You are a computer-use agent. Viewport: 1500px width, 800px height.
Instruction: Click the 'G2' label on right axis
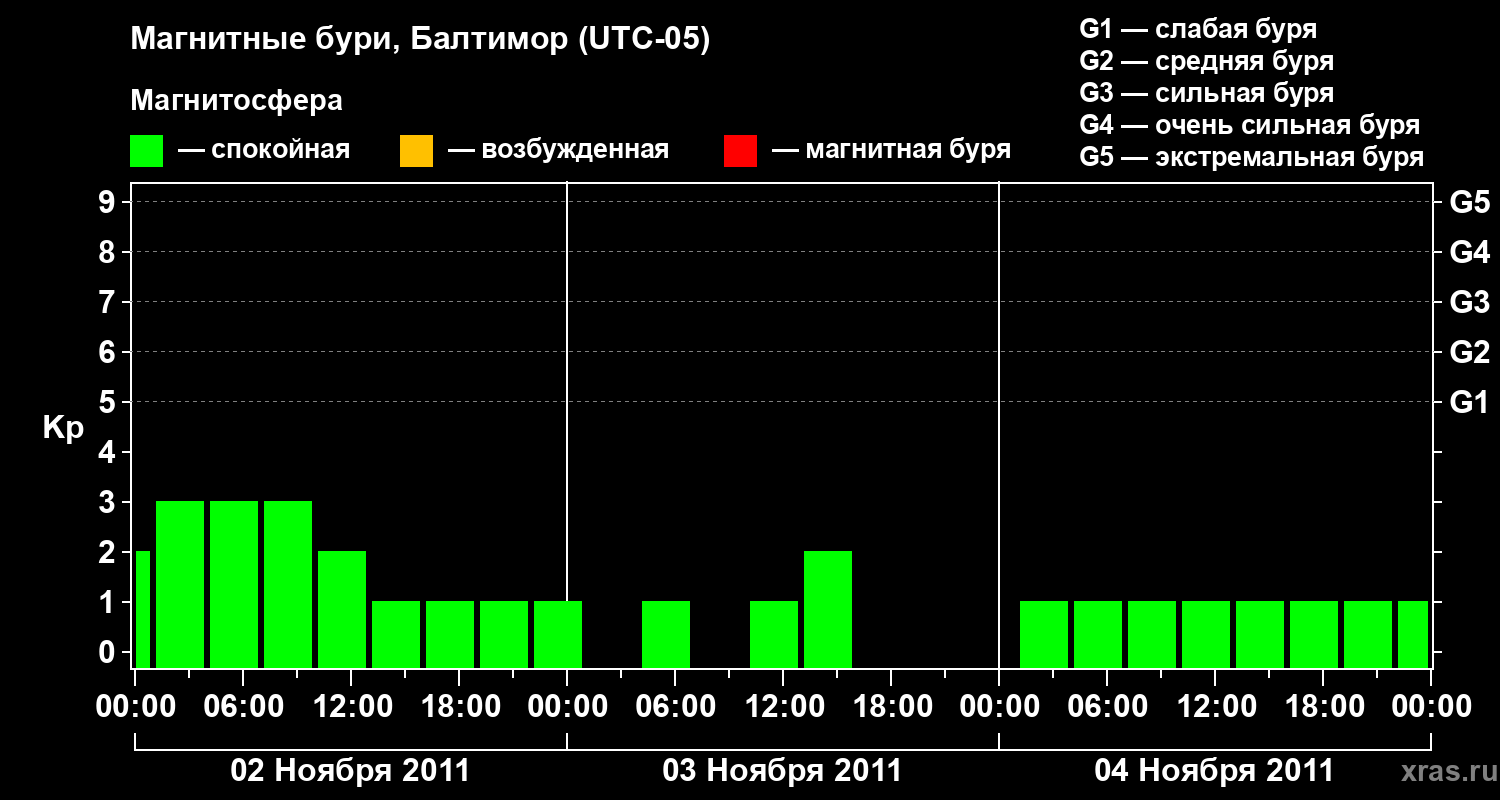point(1469,353)
